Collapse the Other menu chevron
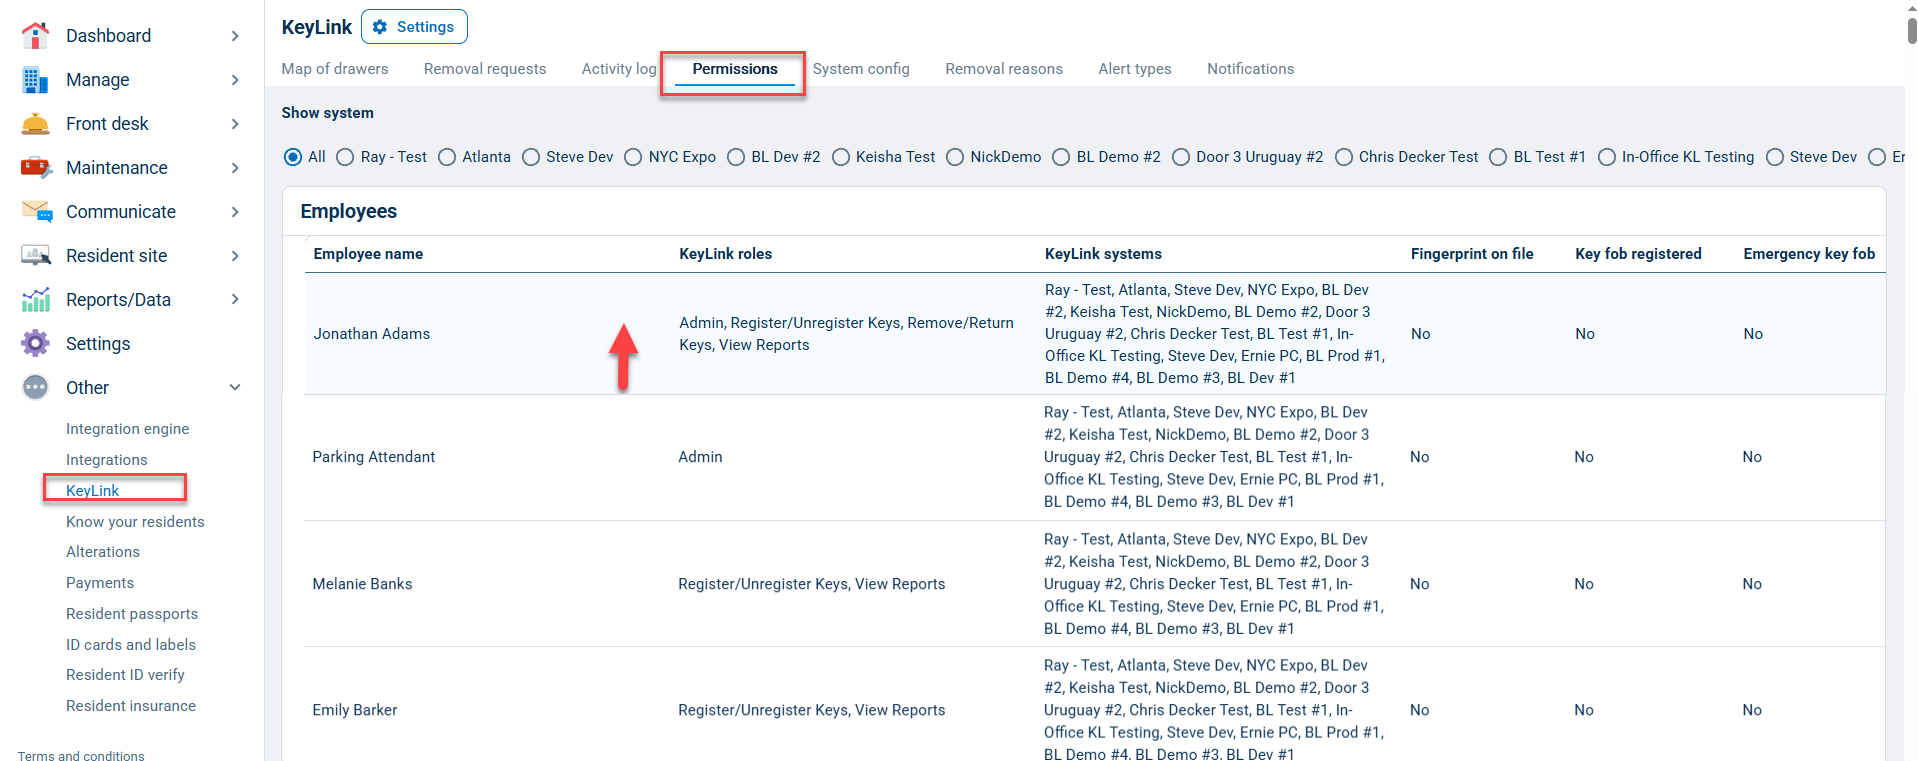 [x=235, y=388]
